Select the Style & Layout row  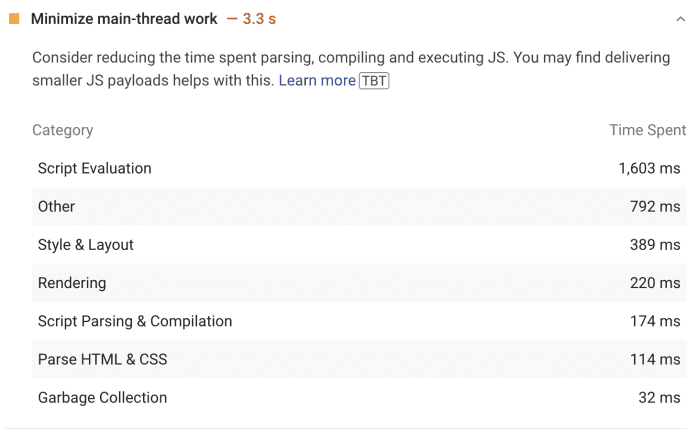pos(86,244)
